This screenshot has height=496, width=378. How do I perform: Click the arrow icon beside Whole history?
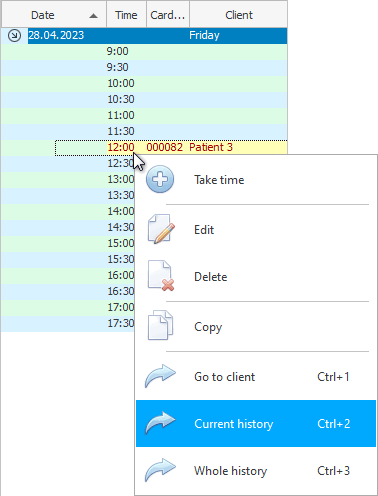pyautogui.click(x=160, y=470)
